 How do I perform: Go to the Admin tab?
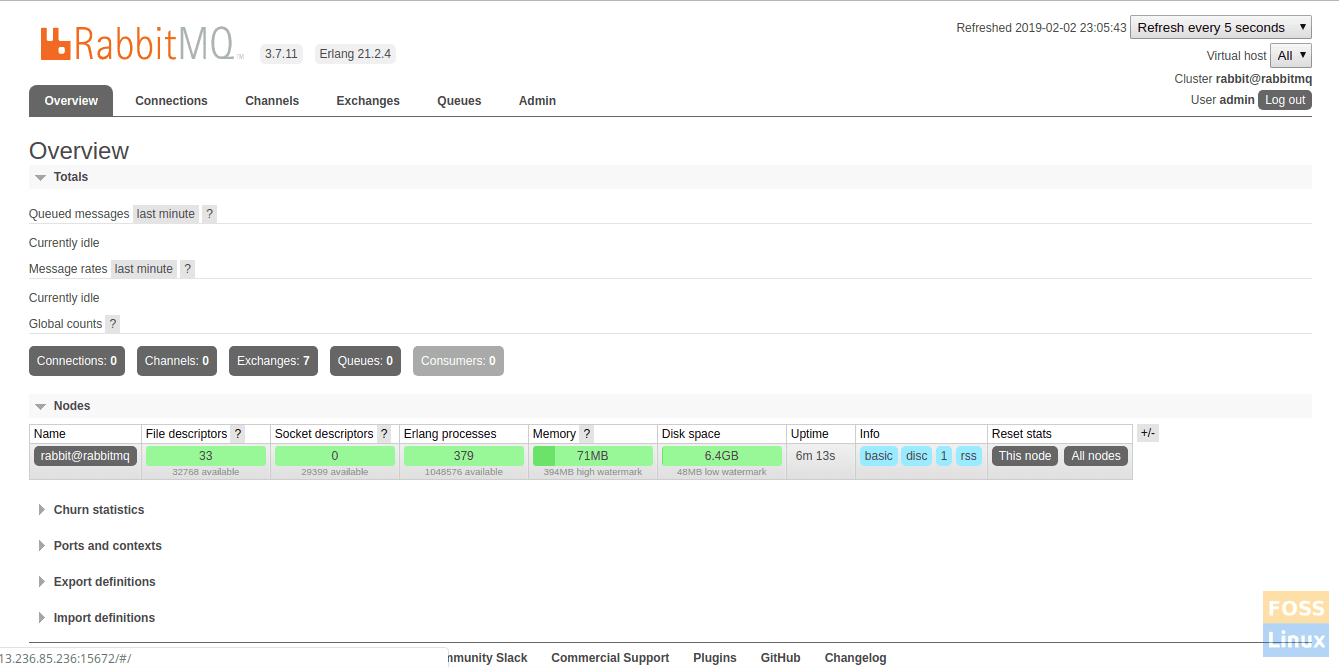pyautogui.click(x=537, y=101)
